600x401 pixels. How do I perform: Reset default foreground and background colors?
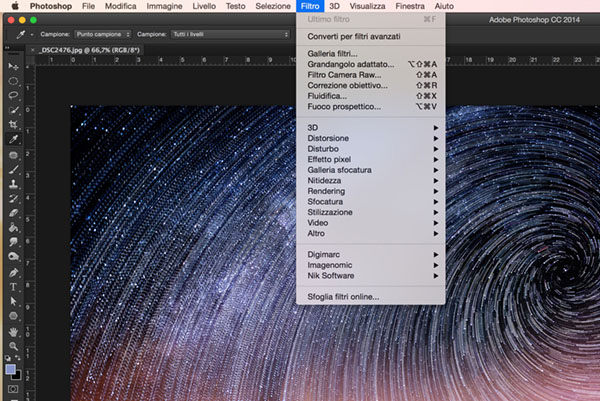(8, 358)
